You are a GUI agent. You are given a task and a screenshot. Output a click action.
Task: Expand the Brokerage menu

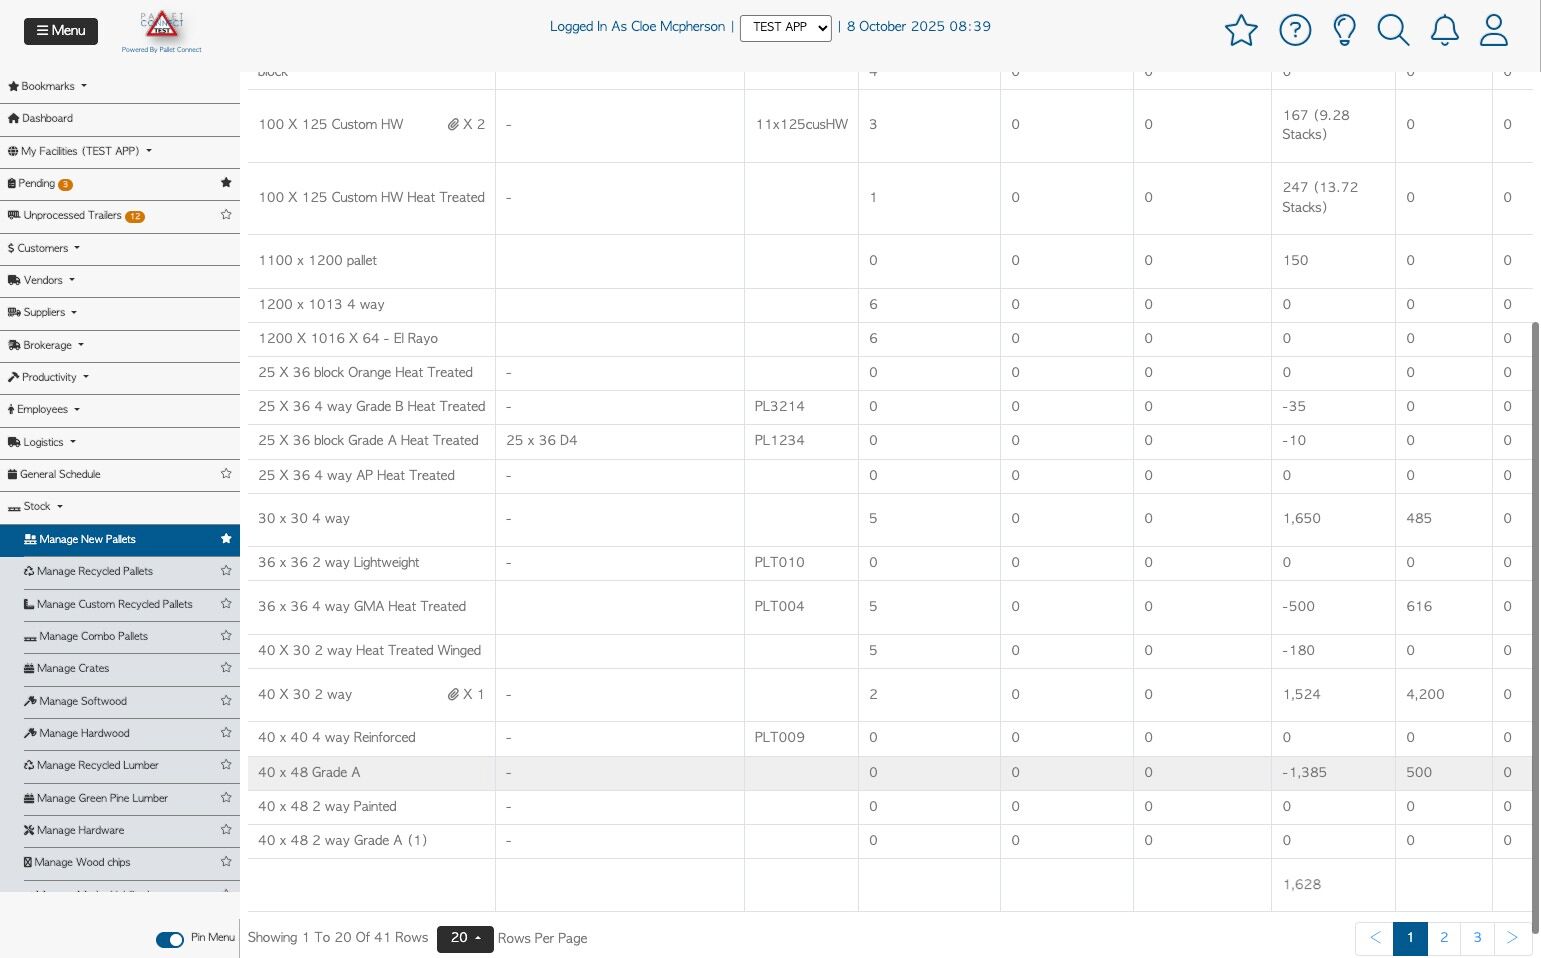pos(46,345)
